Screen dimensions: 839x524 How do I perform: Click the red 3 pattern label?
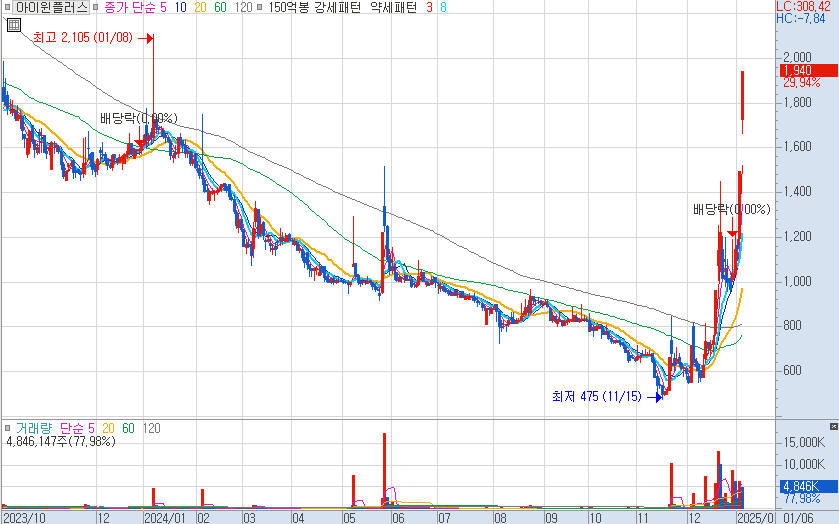[429, 7]
